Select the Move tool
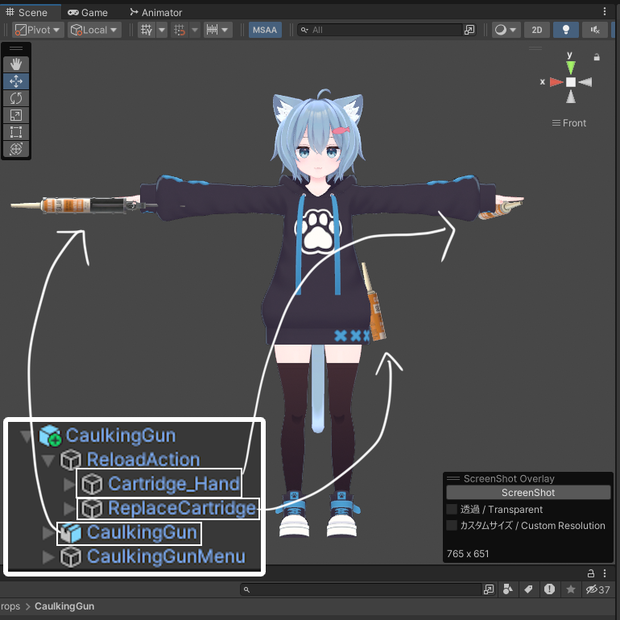Image resolution: width=620 pixels, height=620 pixels. (x=16, y=81)
